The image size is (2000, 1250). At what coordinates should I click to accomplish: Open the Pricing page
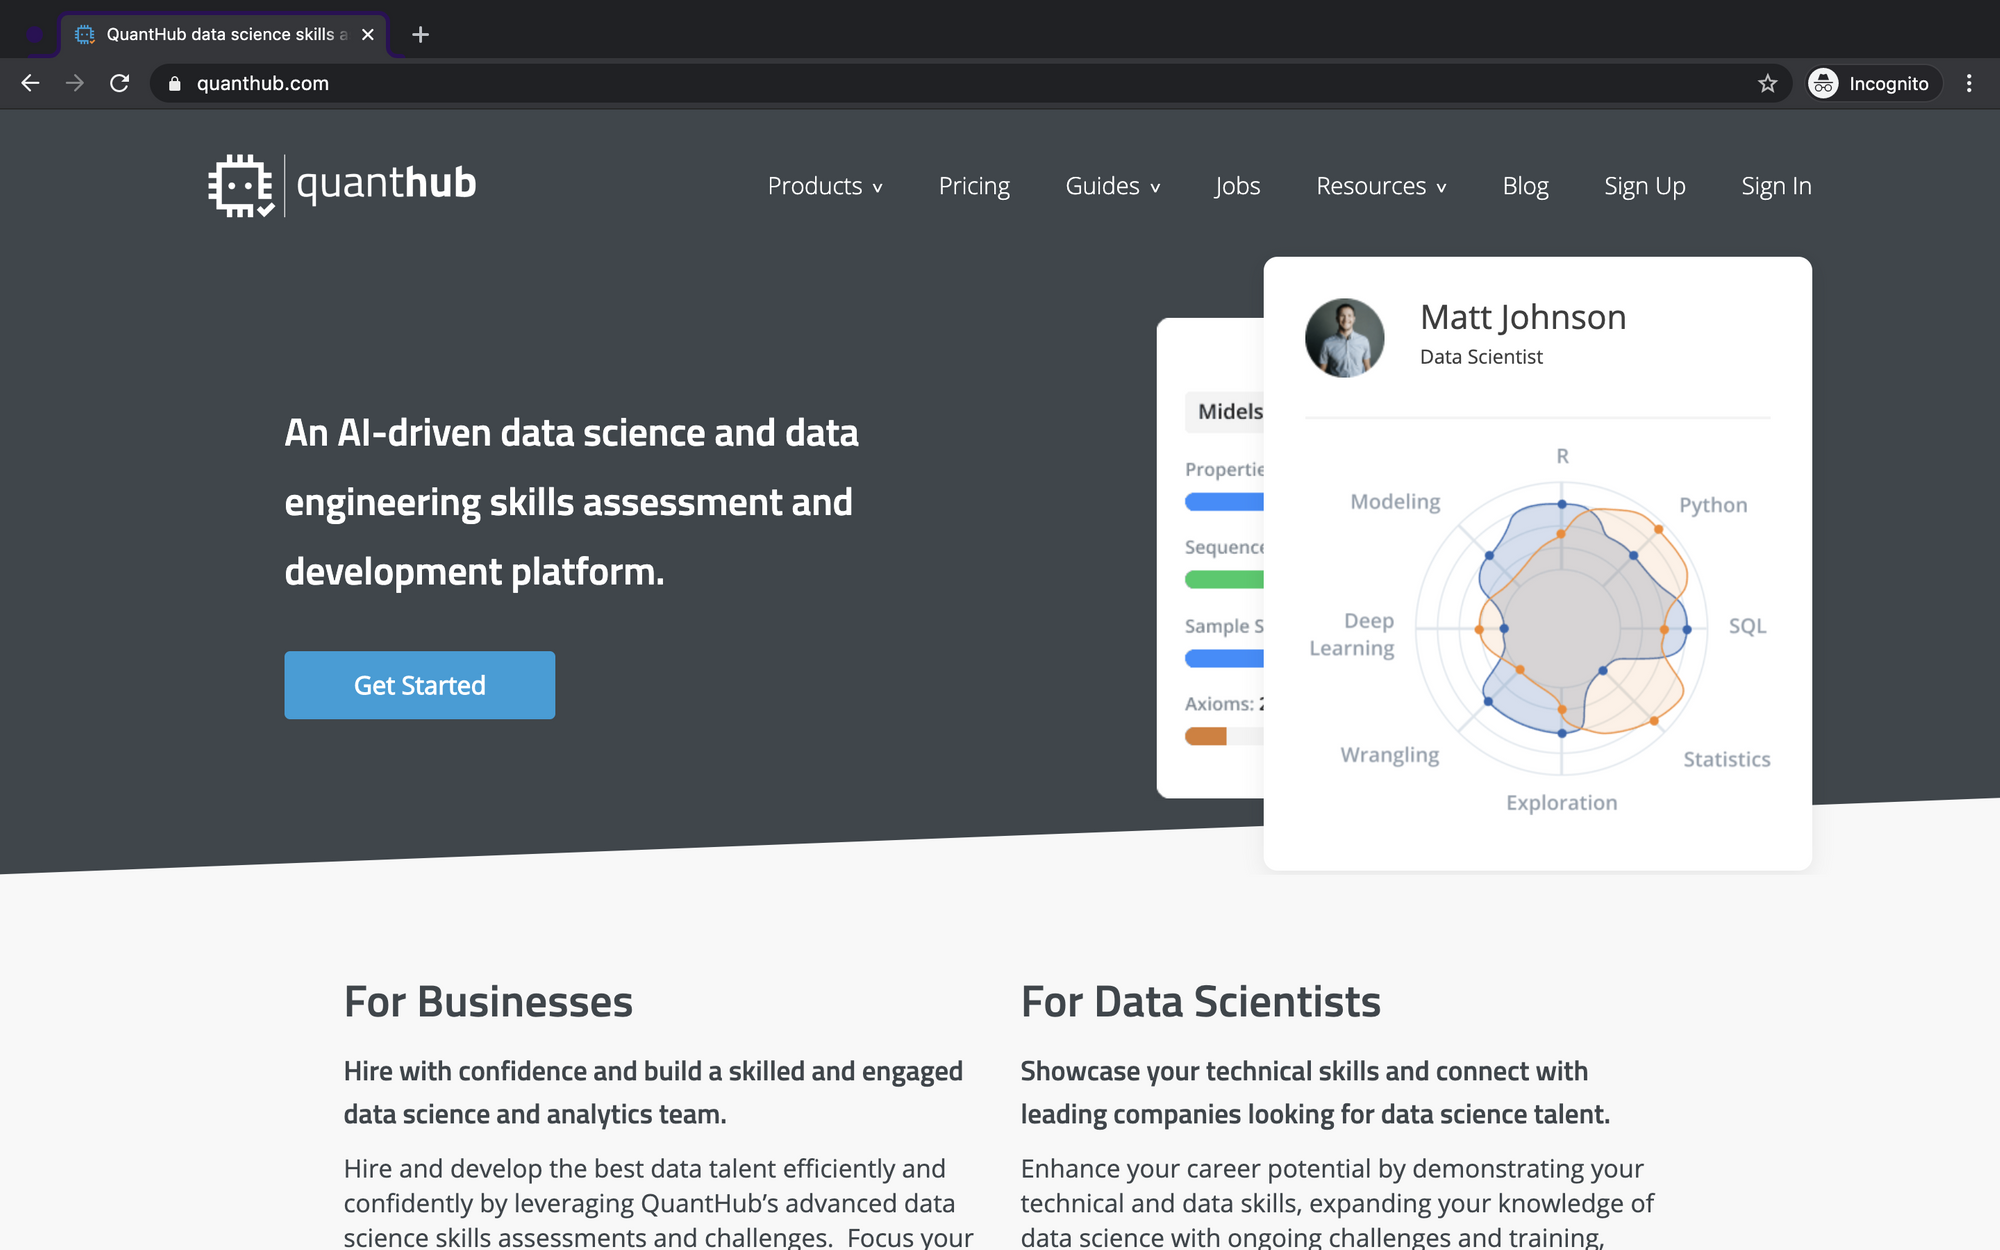point(974,186)
